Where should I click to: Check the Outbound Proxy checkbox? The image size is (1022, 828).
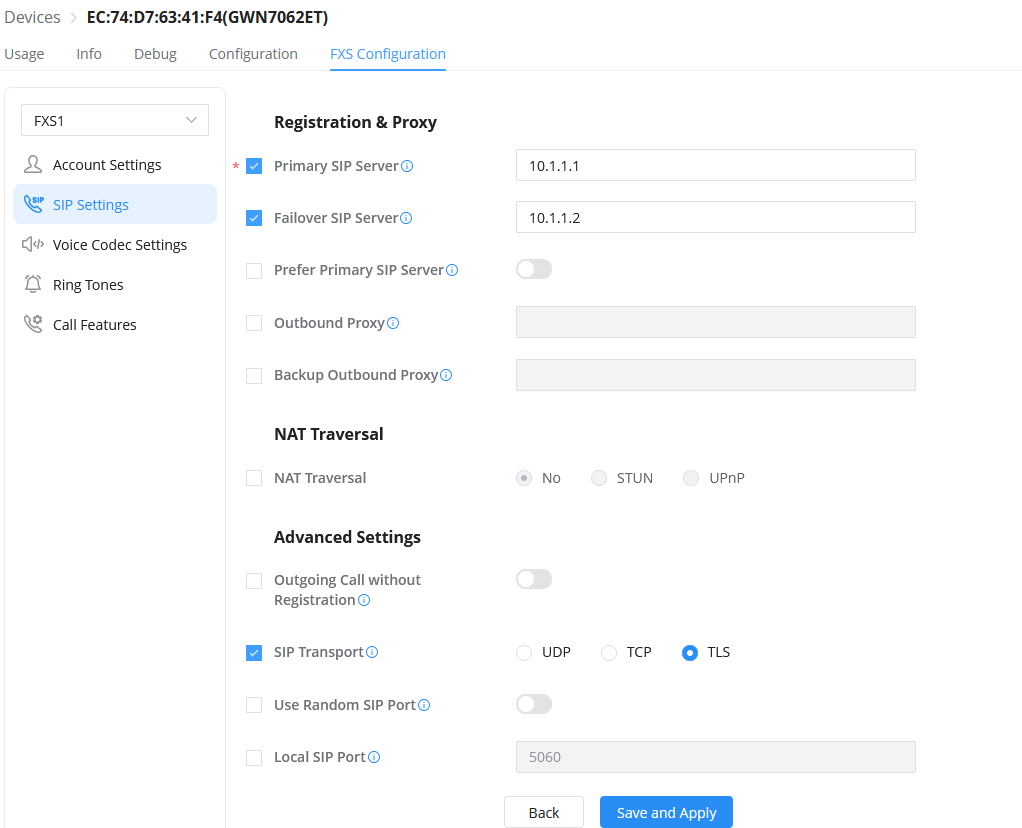click(254, 323)
